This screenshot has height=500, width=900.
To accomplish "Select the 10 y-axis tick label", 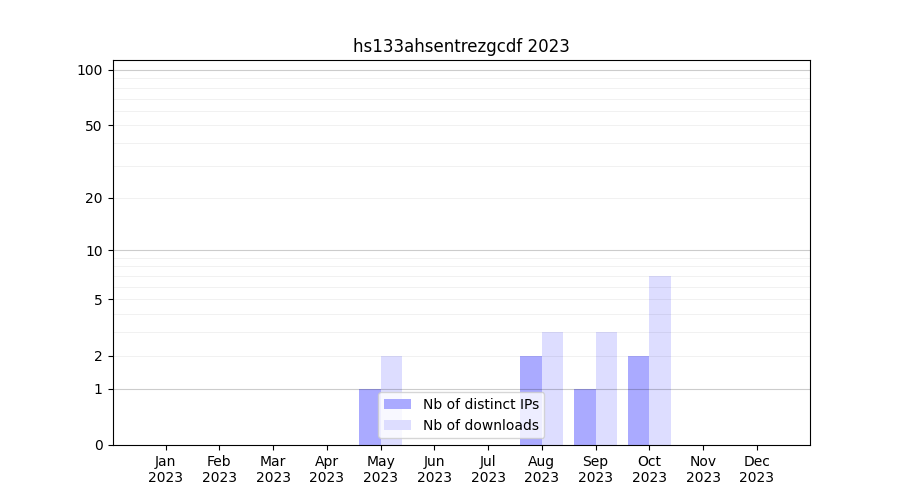I will 94,251.
